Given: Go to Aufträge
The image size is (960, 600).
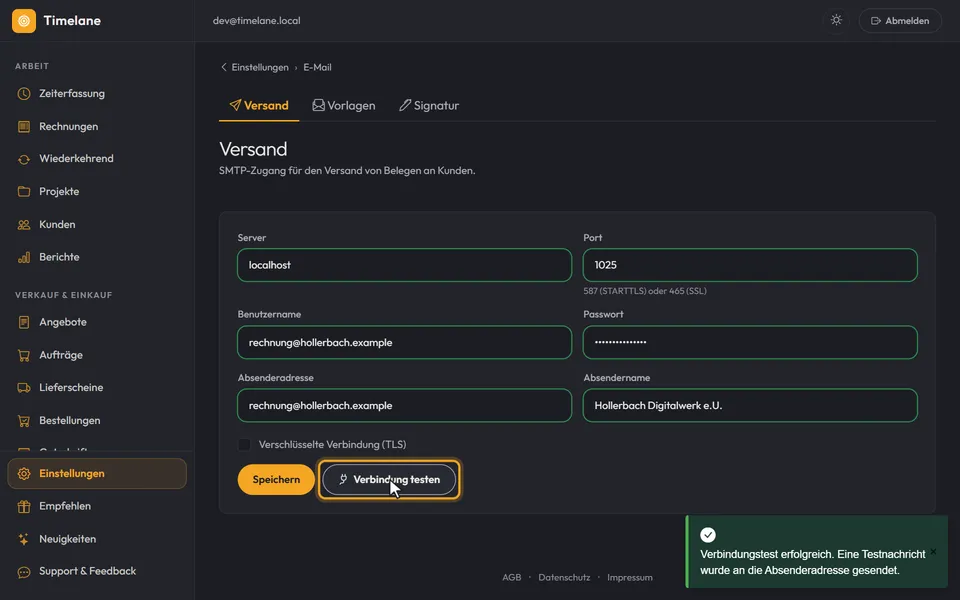Looking at the screenshot, I should [x=97, y=355].
